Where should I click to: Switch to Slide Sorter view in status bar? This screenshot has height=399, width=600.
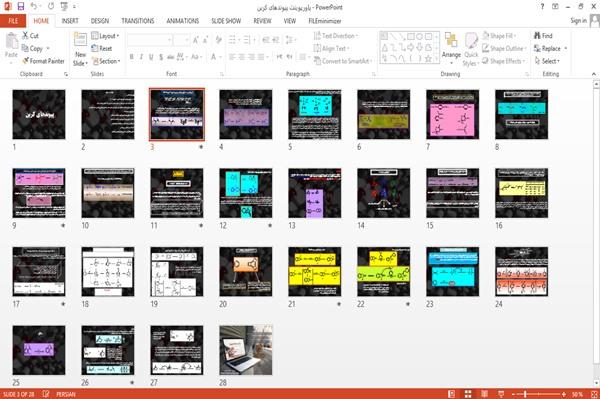coord(468,394)
